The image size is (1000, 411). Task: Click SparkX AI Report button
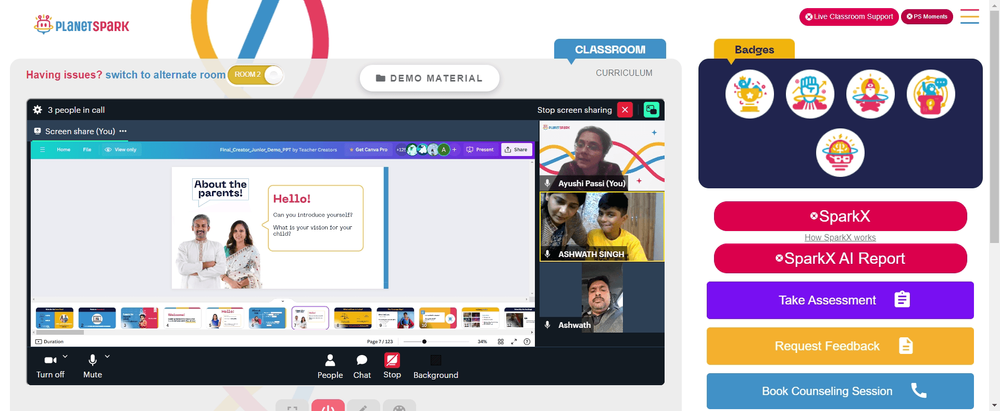[840, 258]
